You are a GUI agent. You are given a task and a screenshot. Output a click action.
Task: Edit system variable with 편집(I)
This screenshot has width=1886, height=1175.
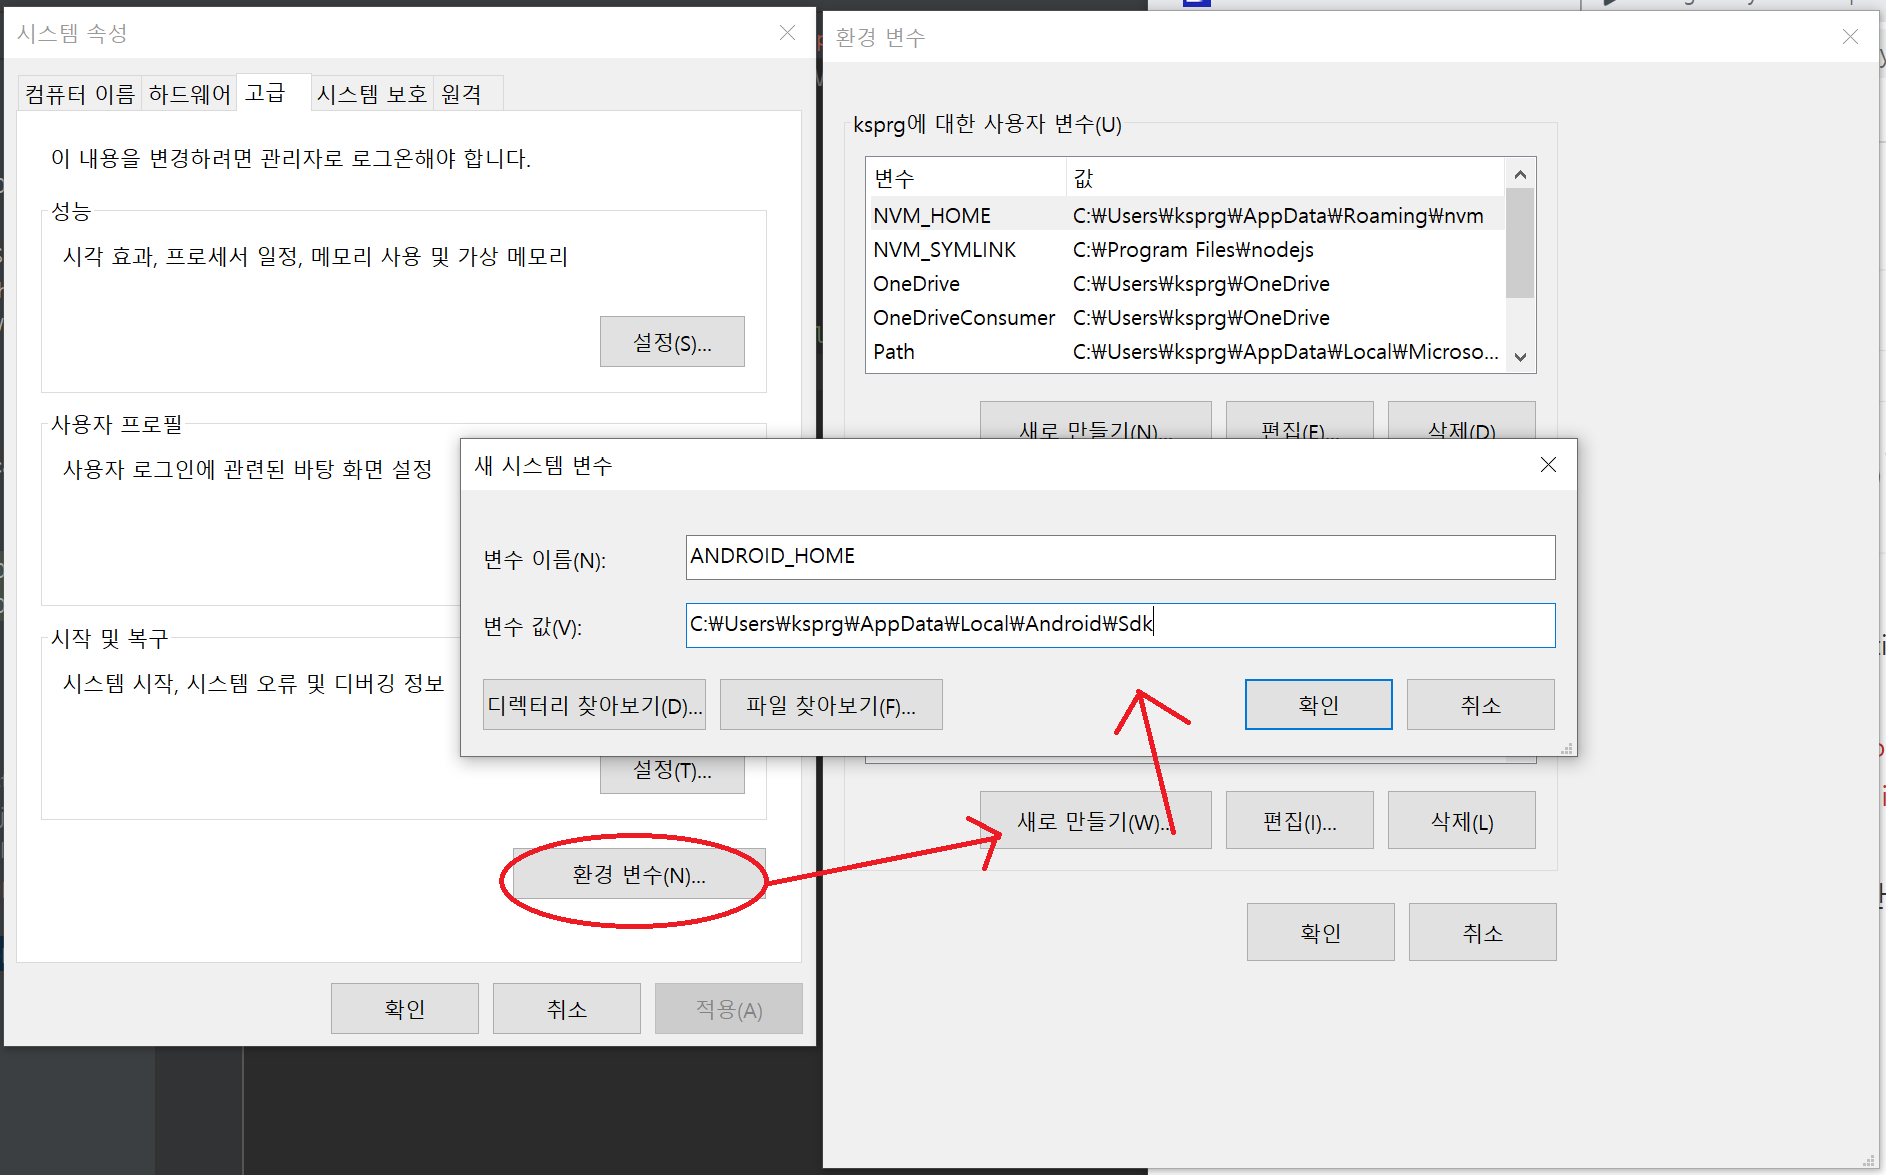pyautogui.click(x=1300, y=821)
